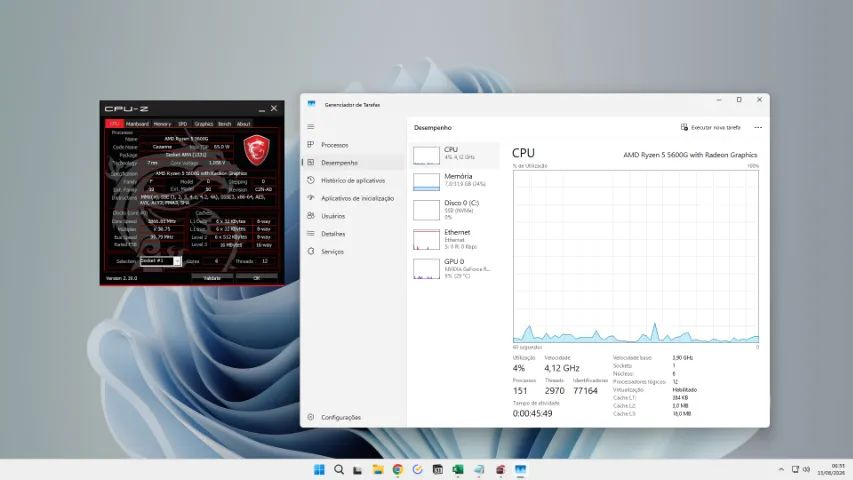Select the CPU performance thumbnail
This screenshot has height=480, width=853.
(454, 155)
